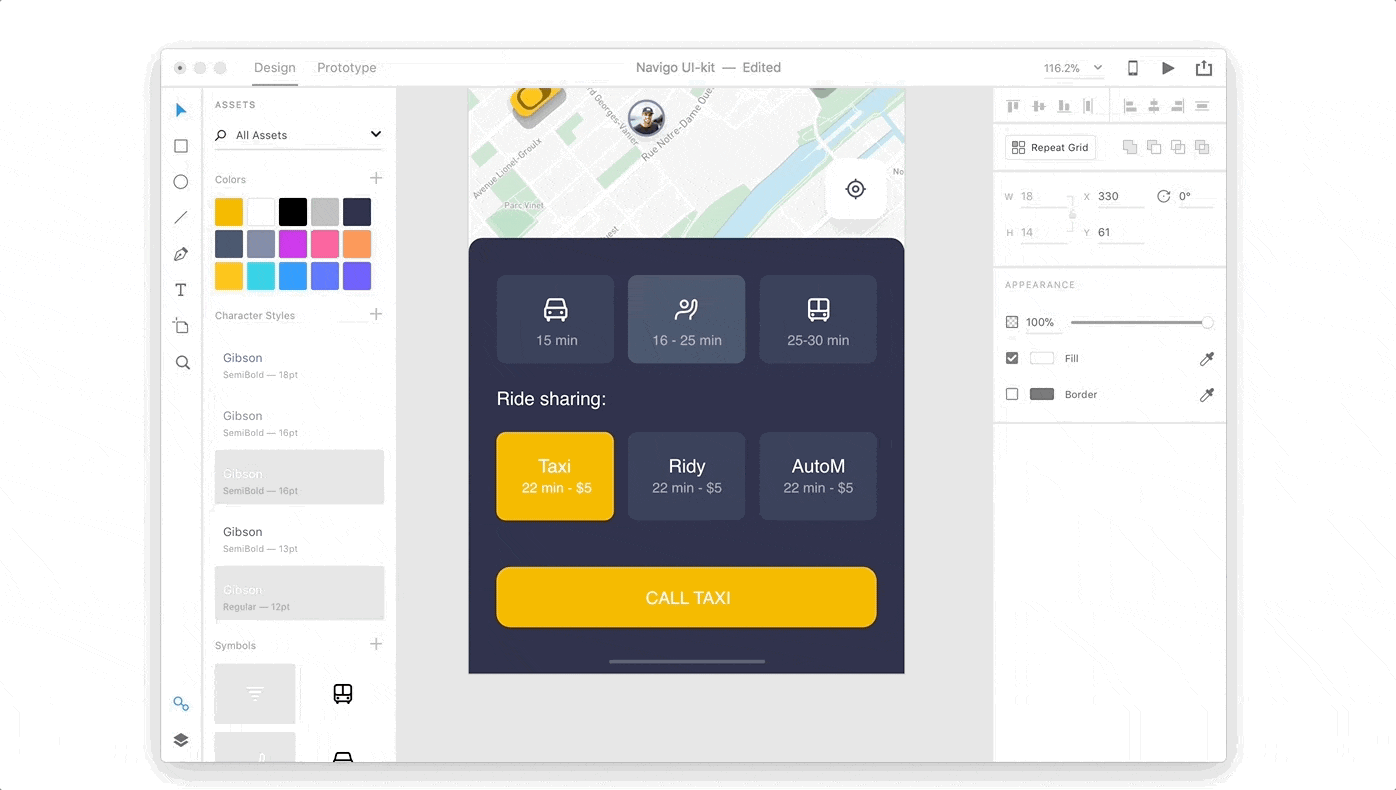
Task: Choose the 16 - 25 min route option
Action: tap(686, 319)
